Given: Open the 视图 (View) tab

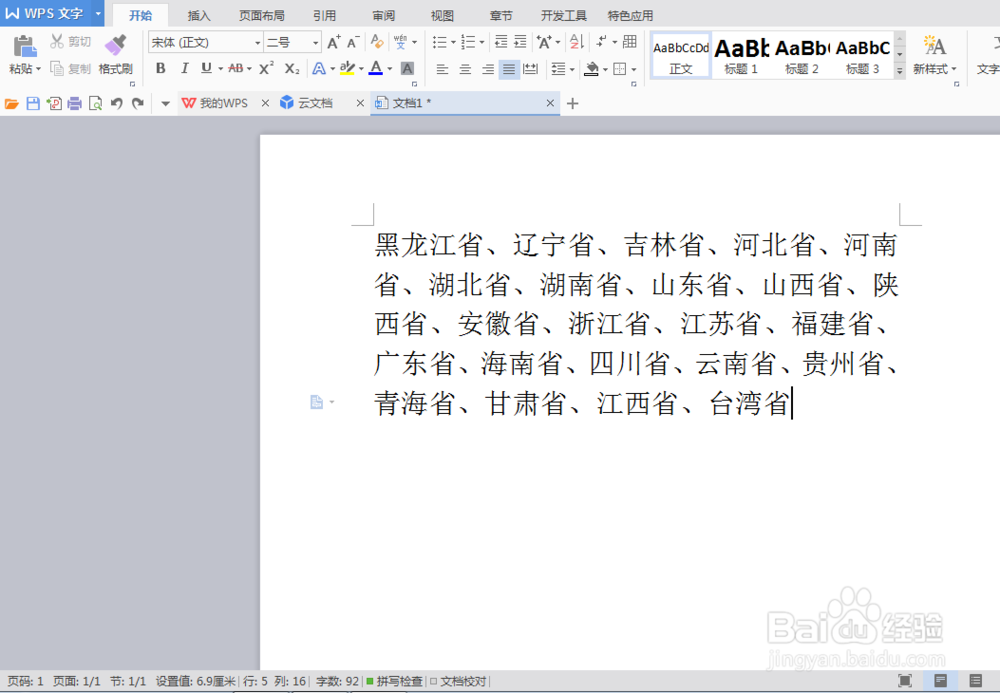Looking at the screenshot, I should tap(442, 15).
